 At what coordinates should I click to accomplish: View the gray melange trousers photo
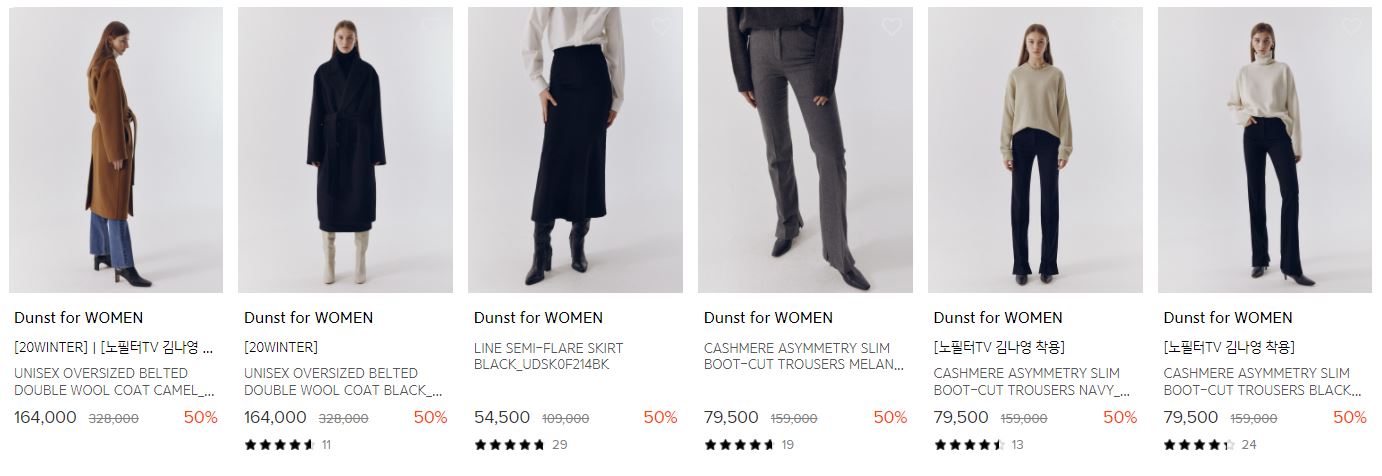coord(805,150)
